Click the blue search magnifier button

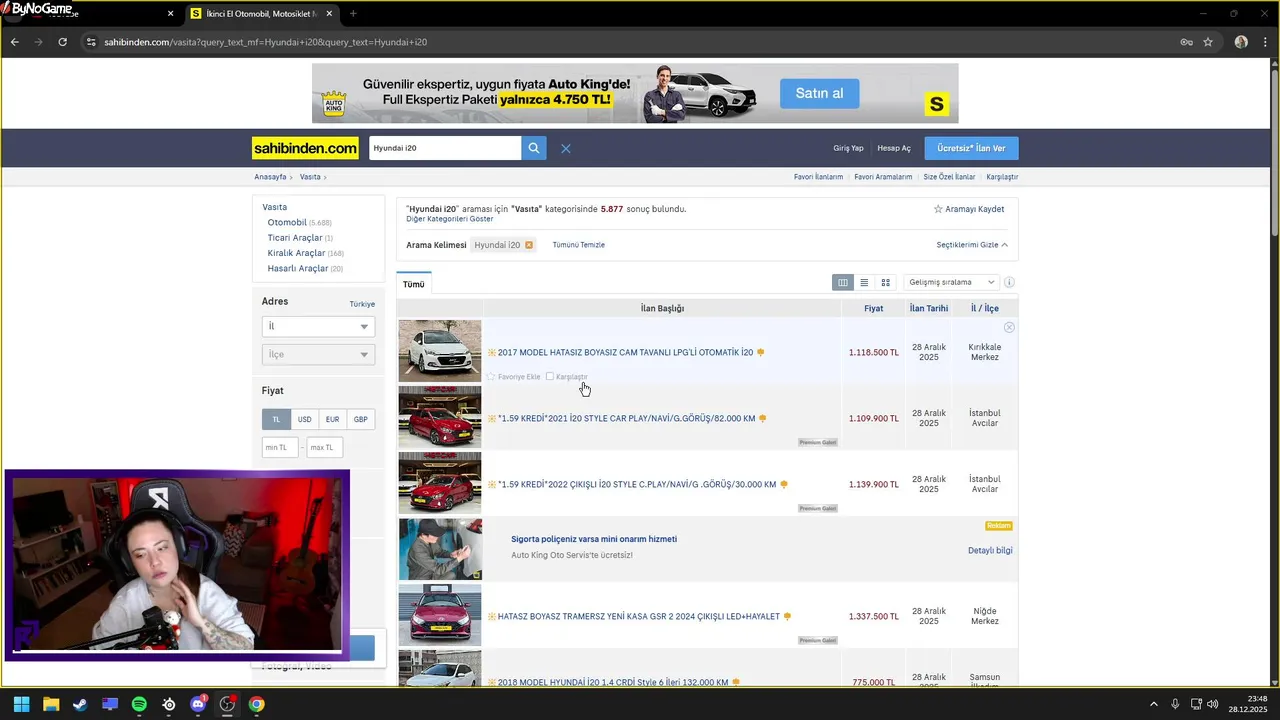534,148
